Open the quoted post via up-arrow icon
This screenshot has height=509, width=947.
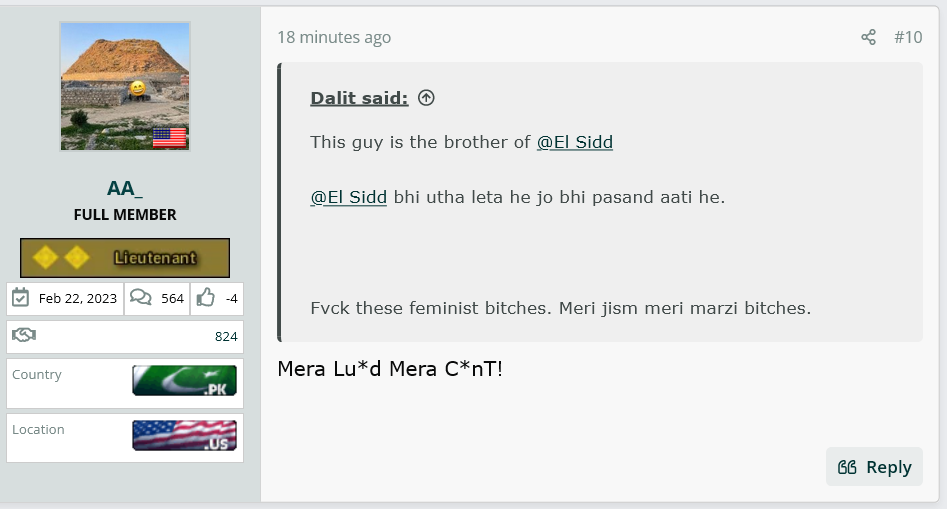tap(426, 98)
